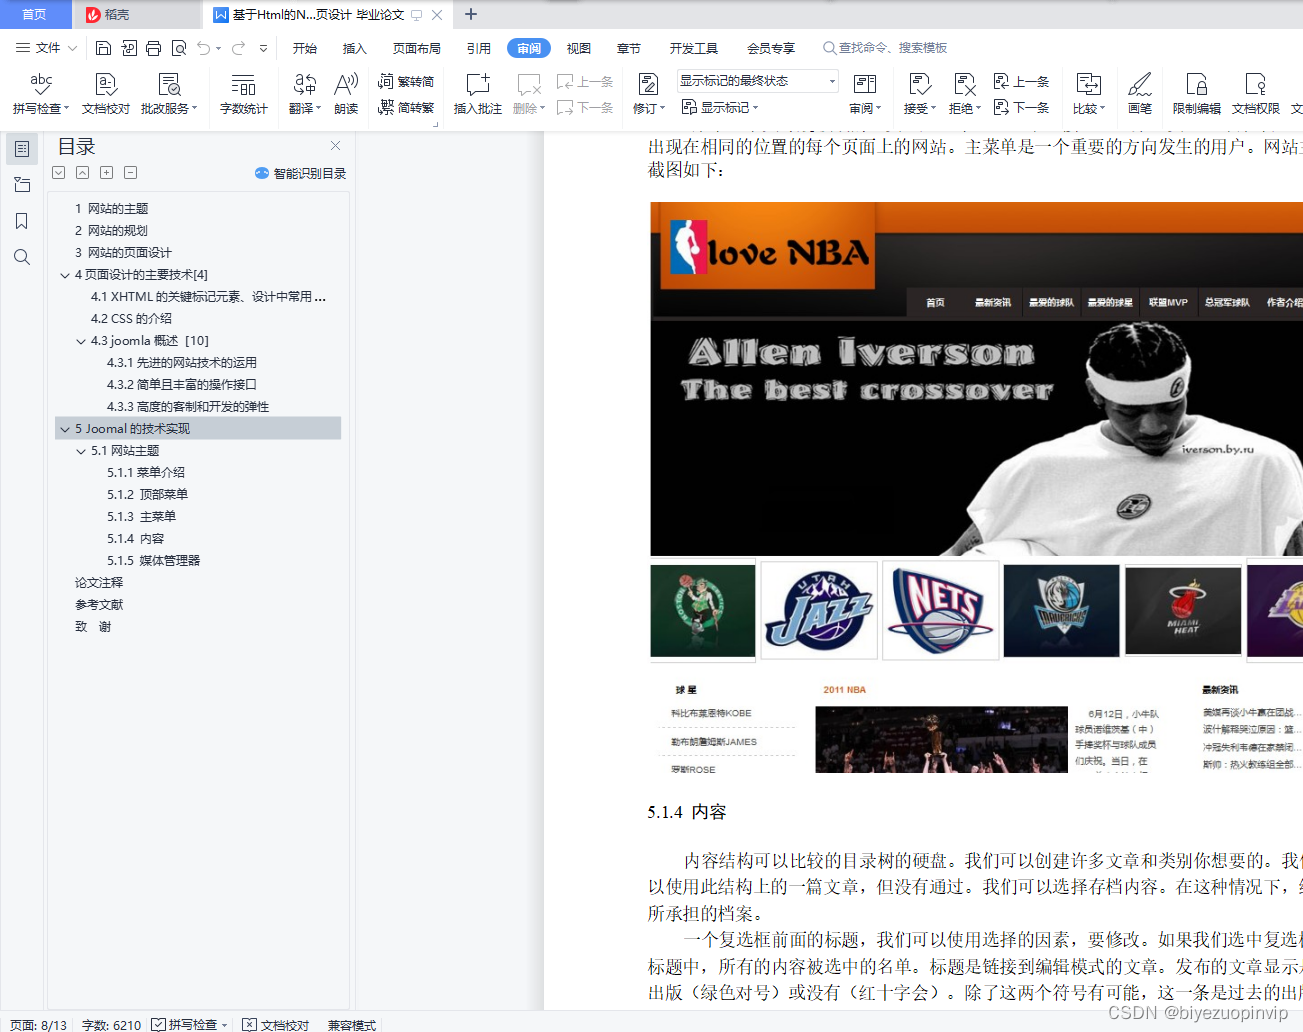Click the Save icon in quick toolbar
Image resolution: width=1303 pixels, height=1032 pixels.
103,48
